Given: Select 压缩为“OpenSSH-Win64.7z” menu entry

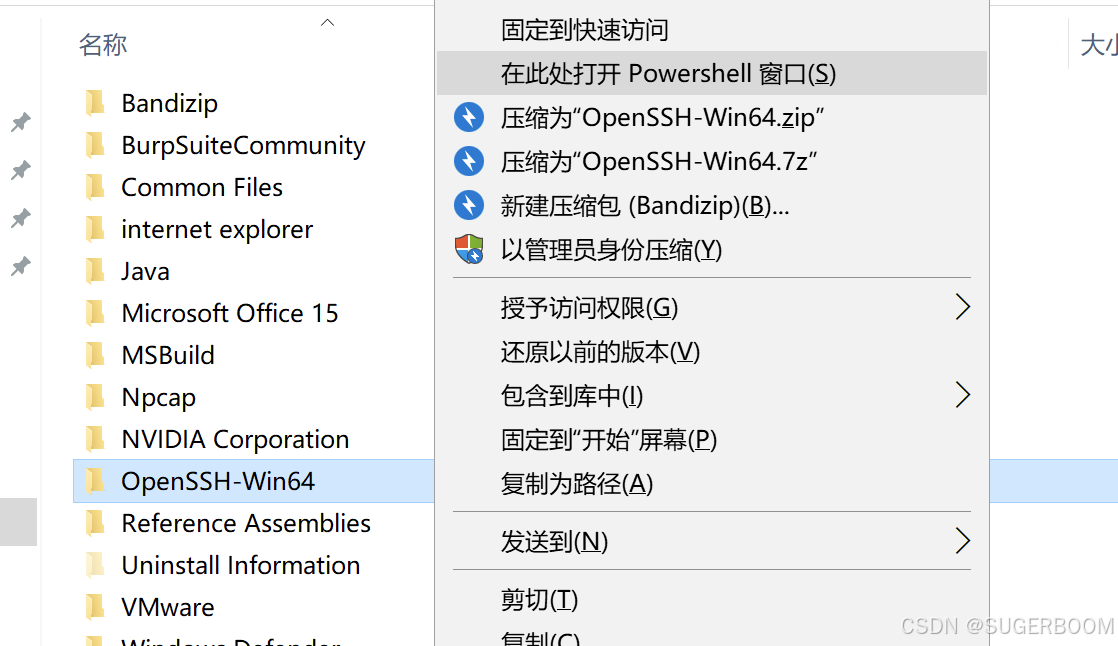Looking at the screenshot, I should 712,162.
